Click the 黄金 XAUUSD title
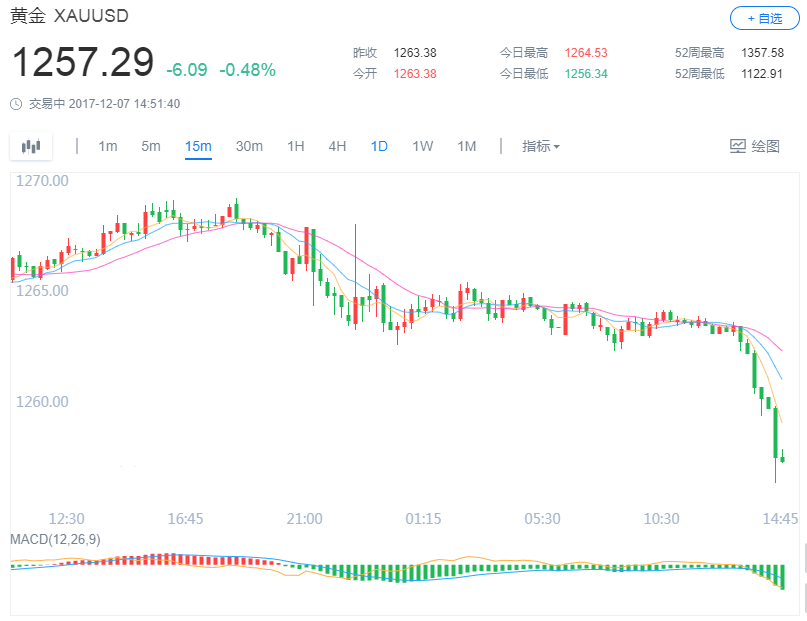 (69, 18)
